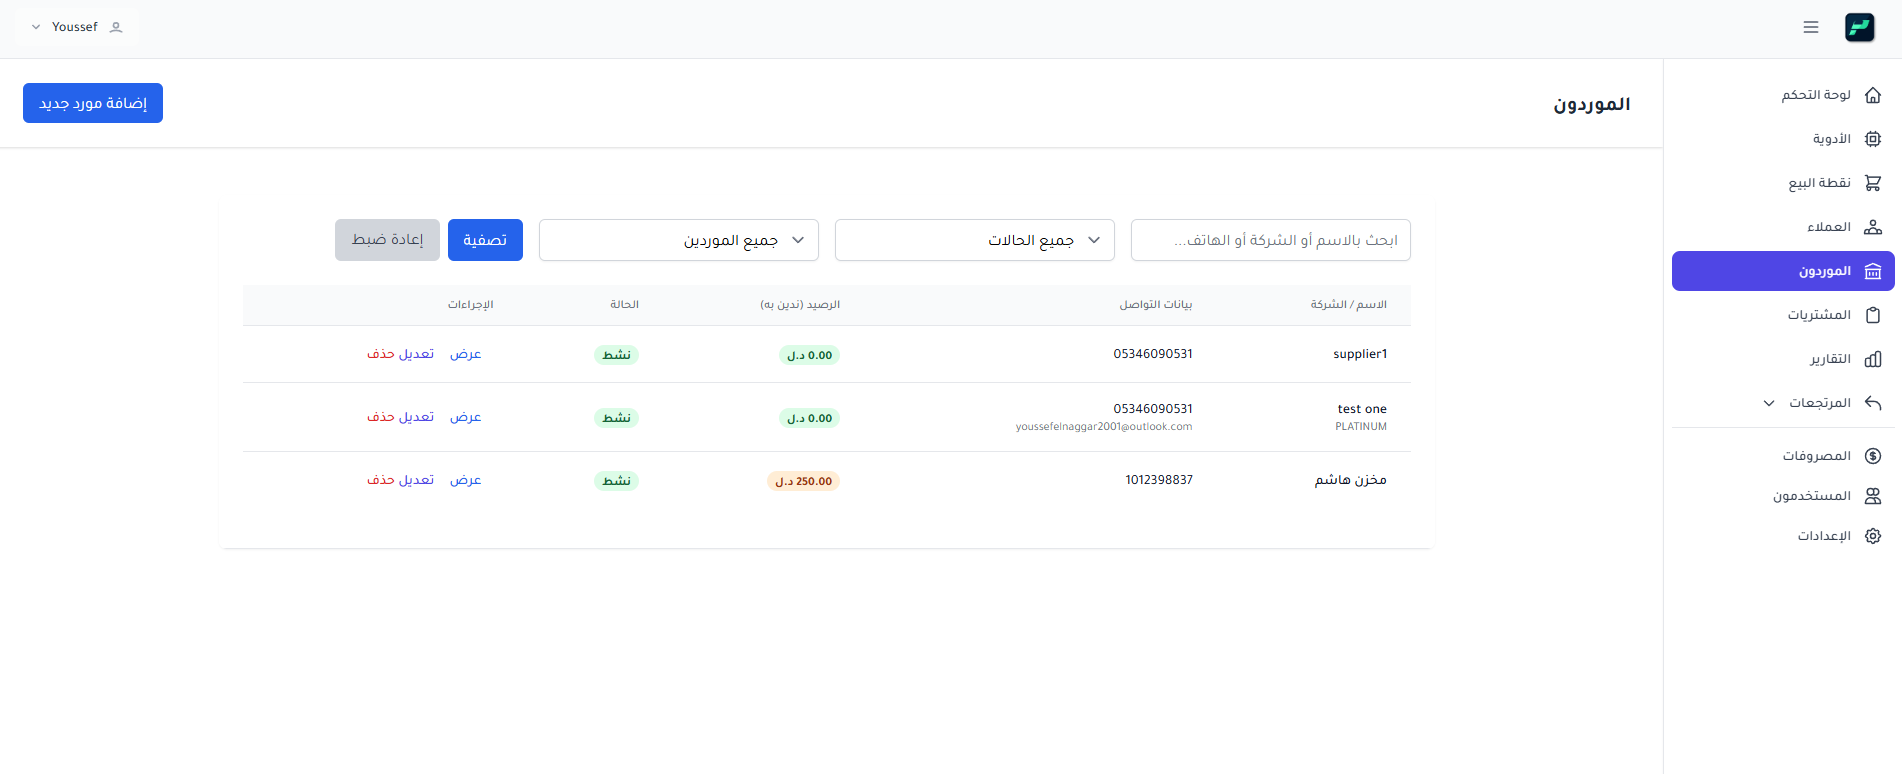Open المشتريات purchases menu item

(x=1783, y=315)
